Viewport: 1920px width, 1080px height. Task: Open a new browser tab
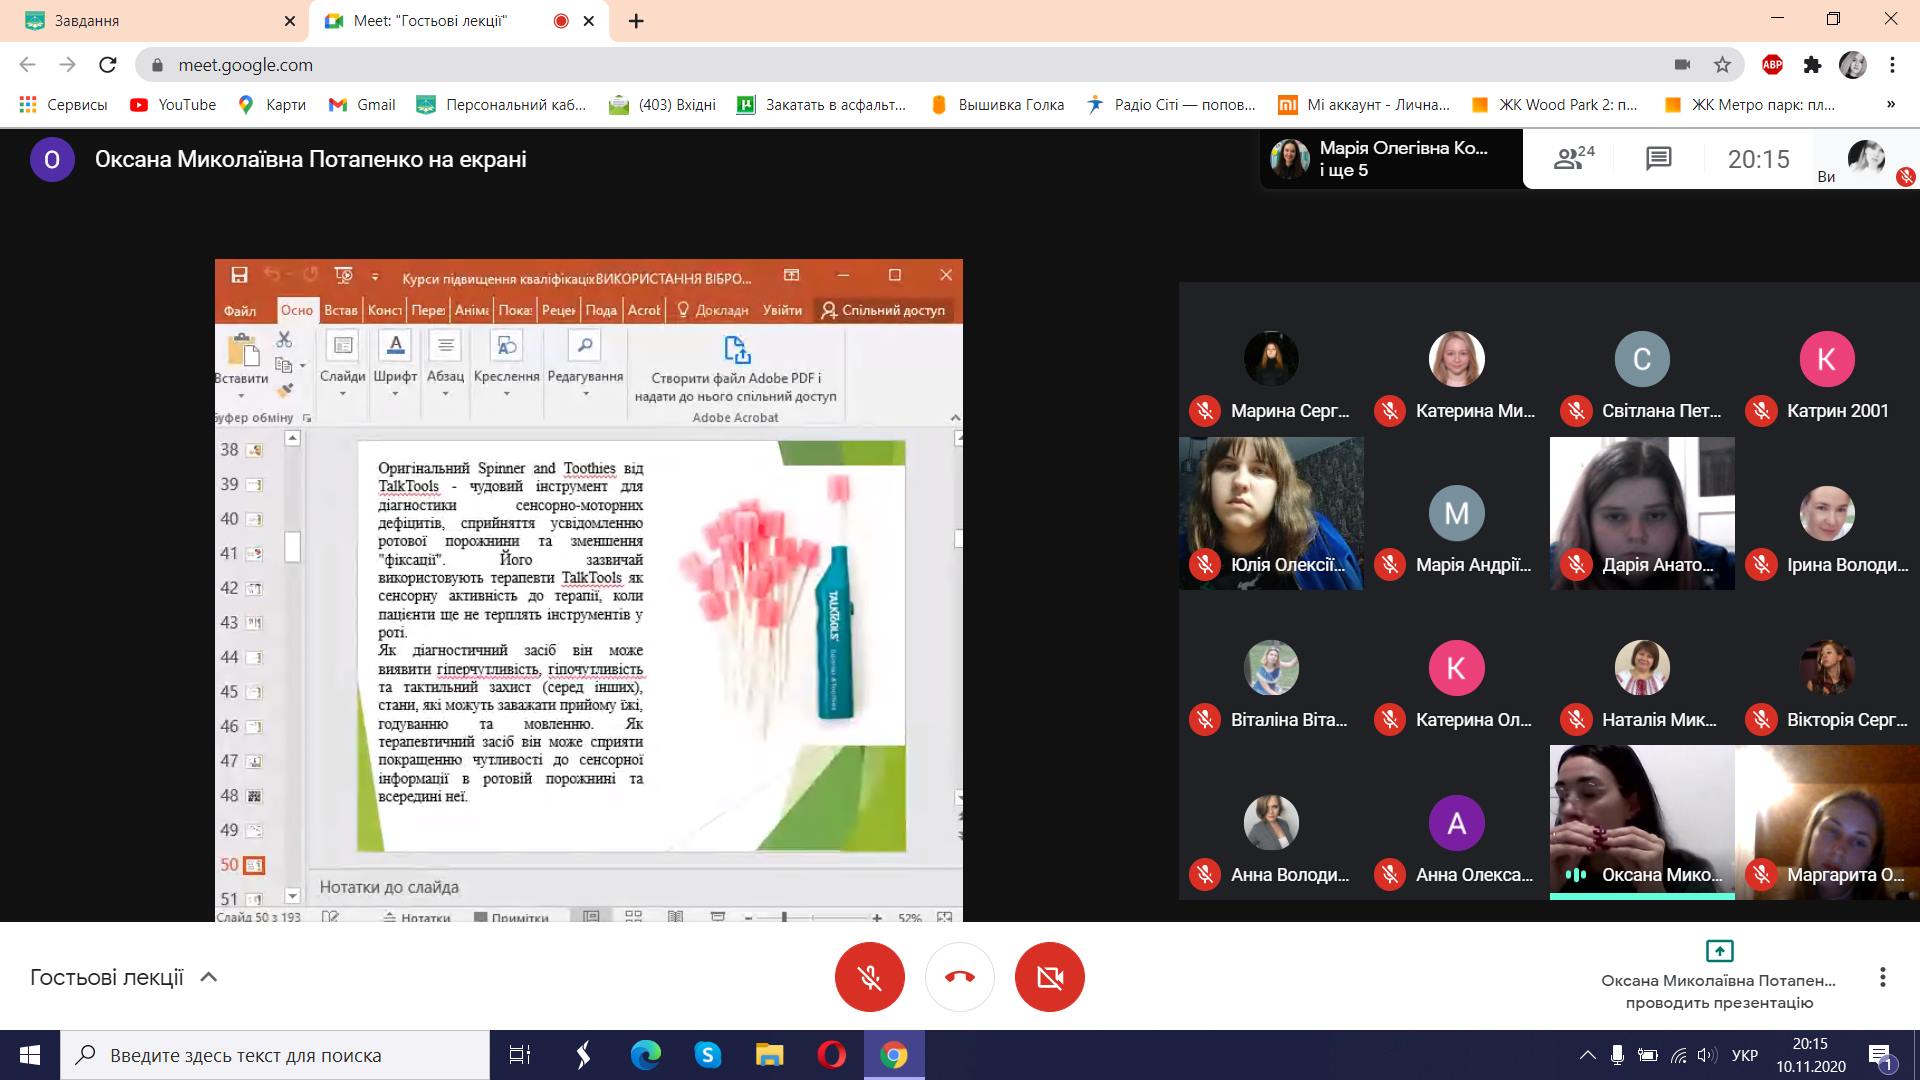tap(636, 21)
